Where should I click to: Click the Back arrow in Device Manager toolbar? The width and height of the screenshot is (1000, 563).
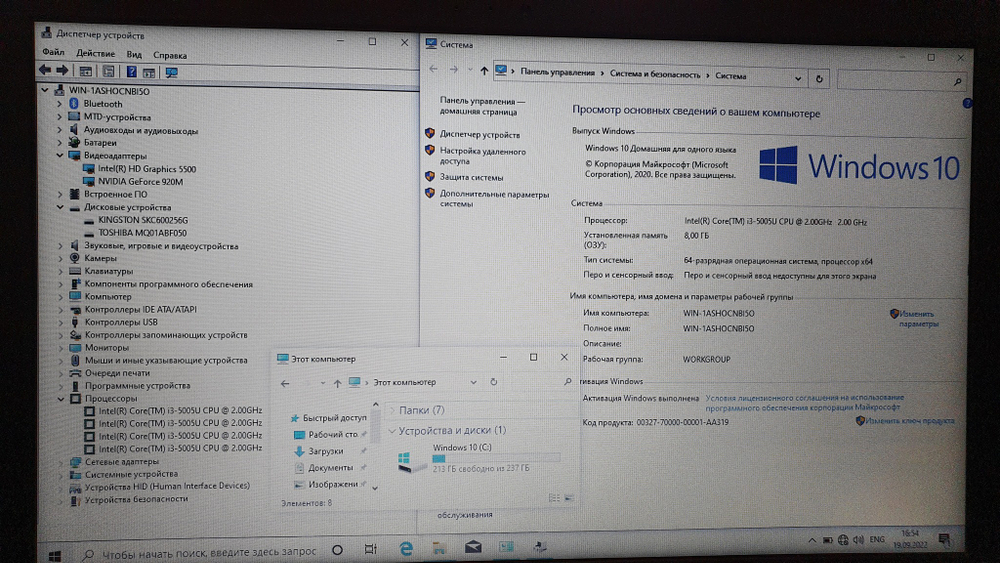pos(45,70)
